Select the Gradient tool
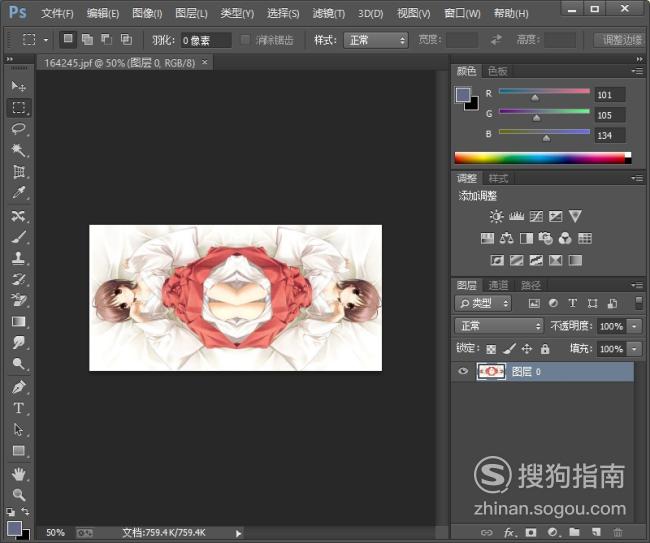This screenshot has height=543, width=650. tap(18, 322)
